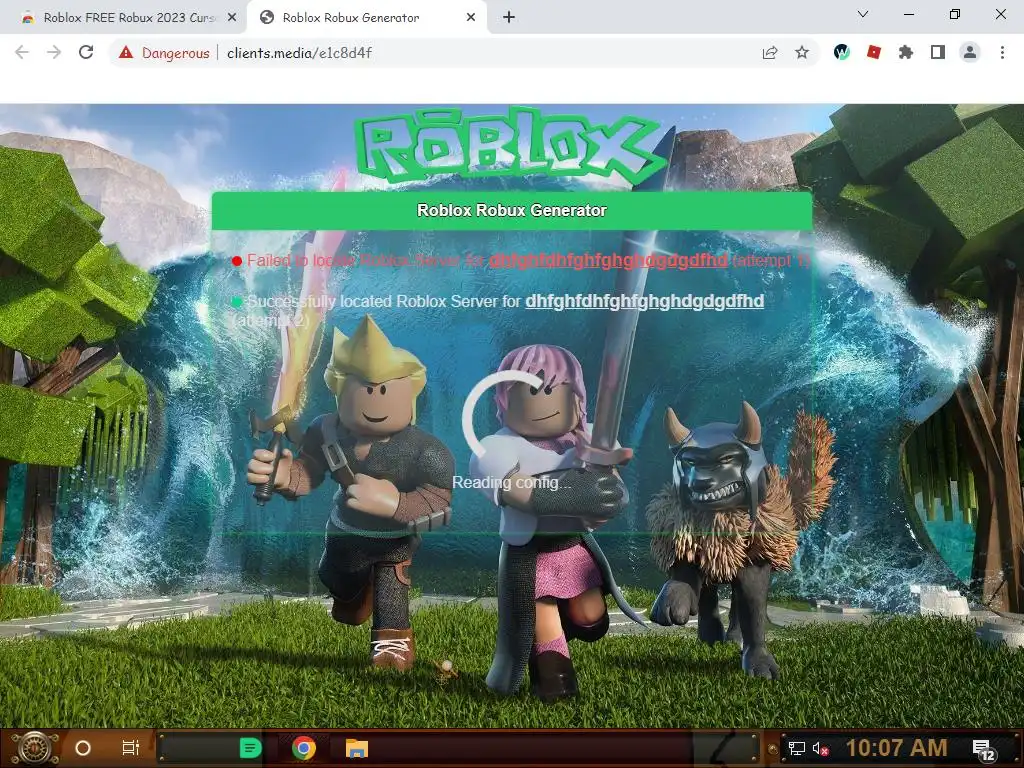
Task: Share this page via the share icon
Action: tap(770, 53)
